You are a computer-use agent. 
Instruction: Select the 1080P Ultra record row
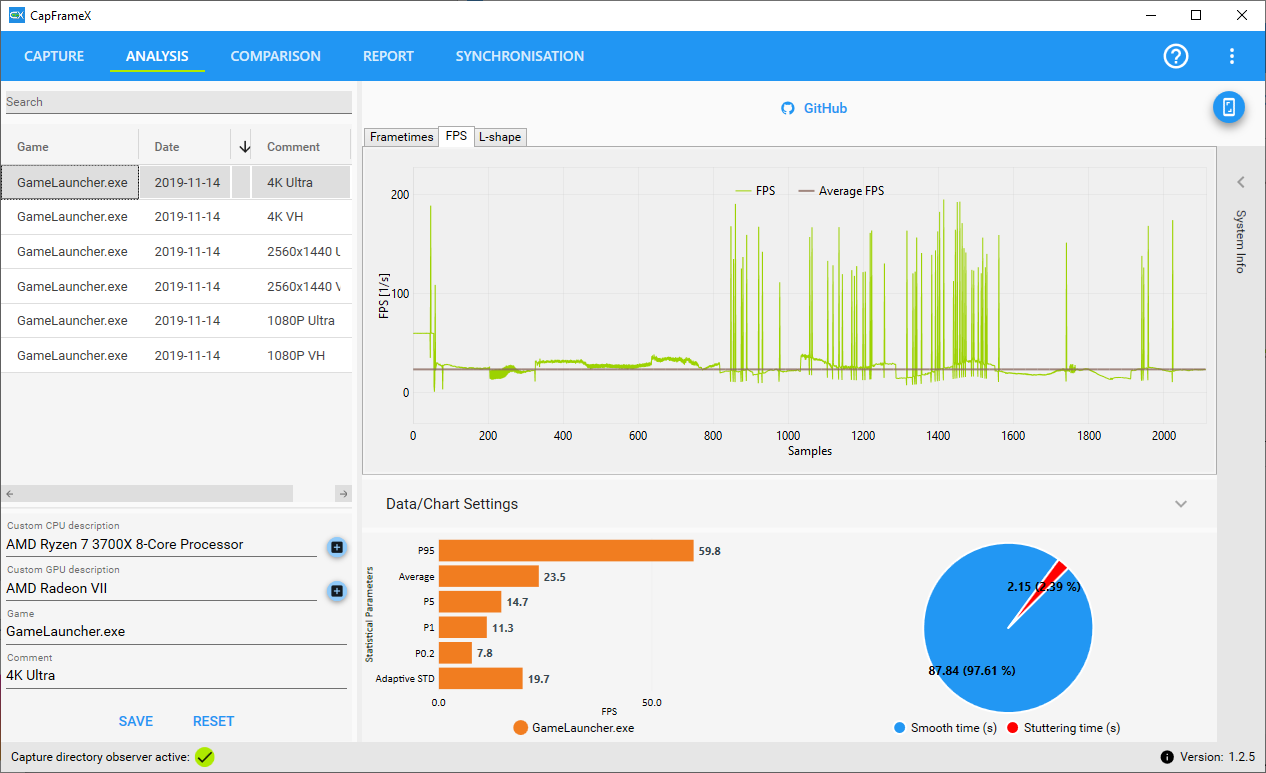(176, 321)
